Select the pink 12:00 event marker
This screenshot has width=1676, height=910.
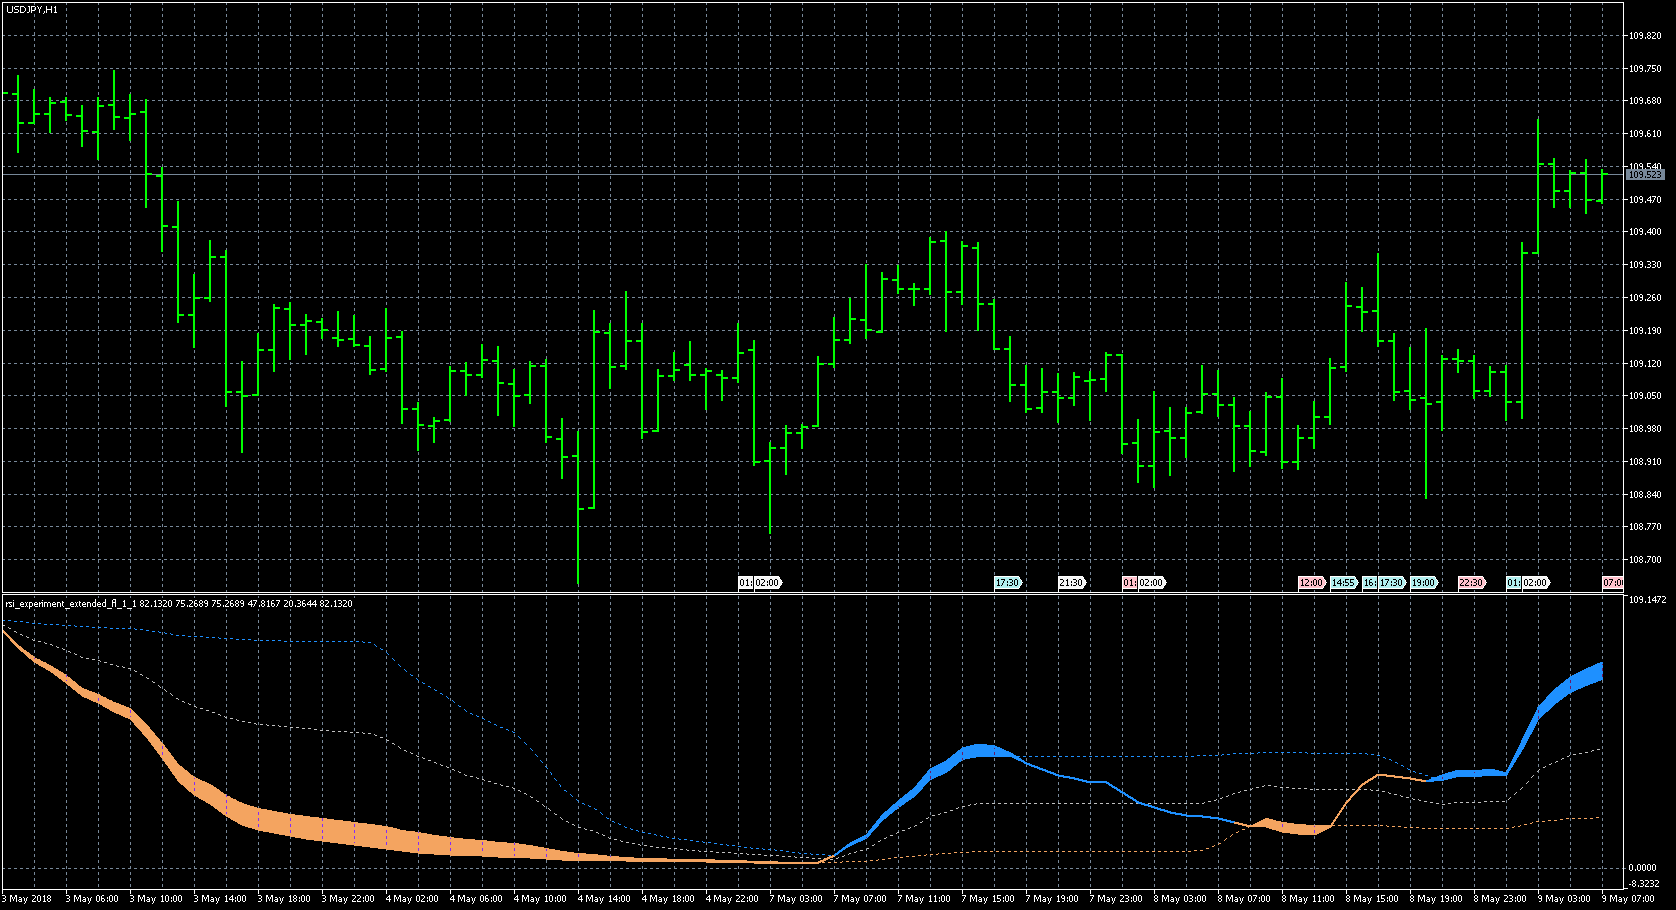[x=1311, y=583]
